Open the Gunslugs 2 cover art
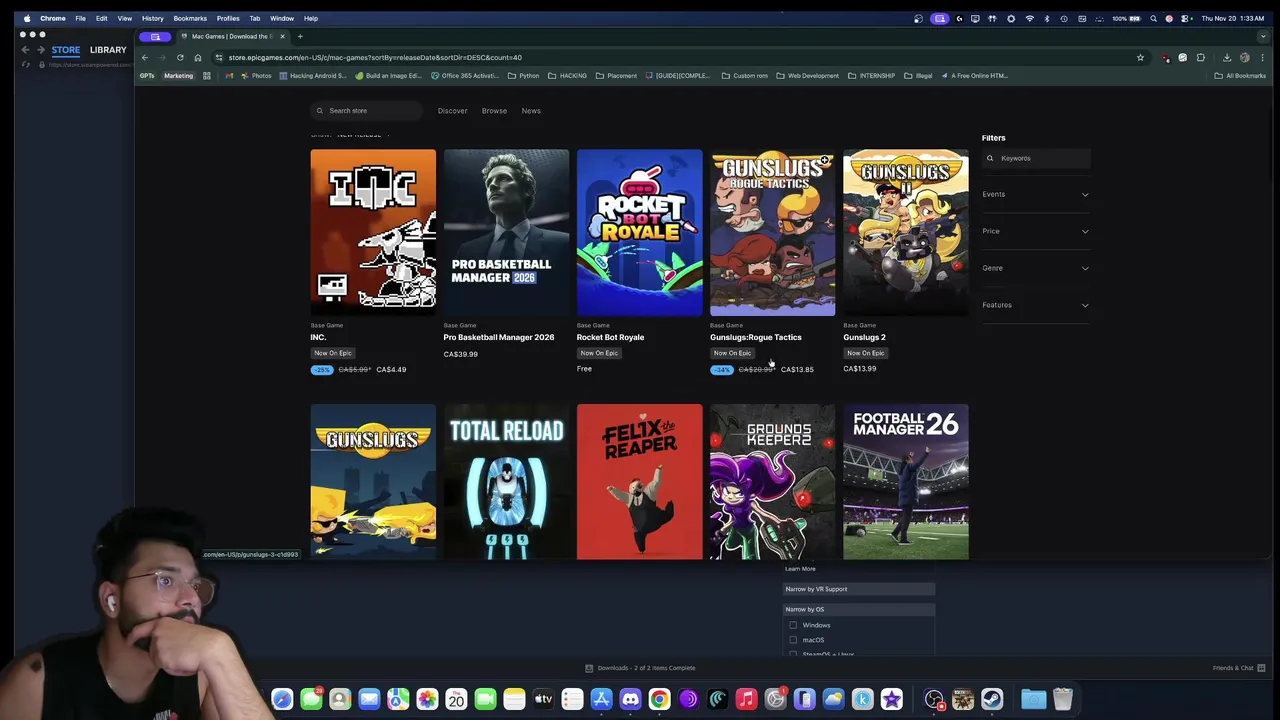Screen dimensions: 1280x720 coord(906,232)
